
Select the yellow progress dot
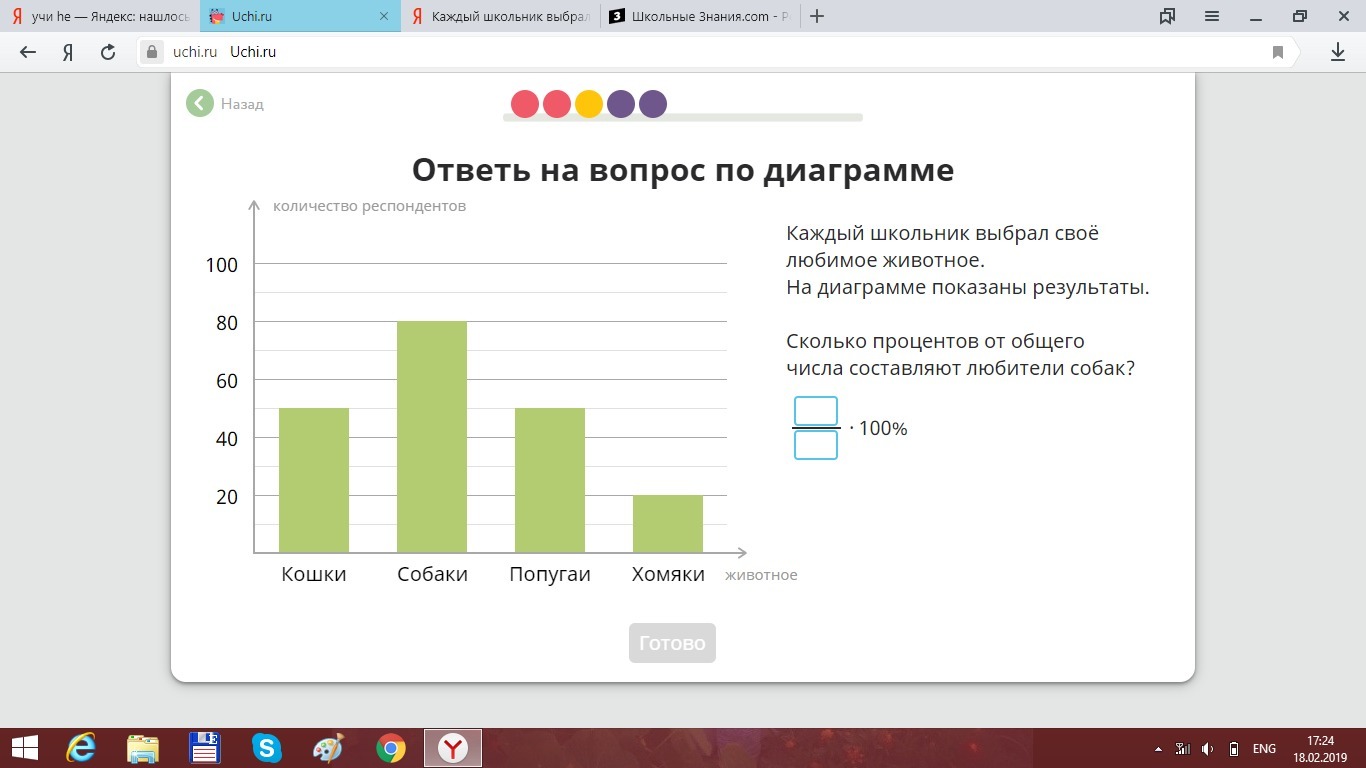[x=589, y=104]
